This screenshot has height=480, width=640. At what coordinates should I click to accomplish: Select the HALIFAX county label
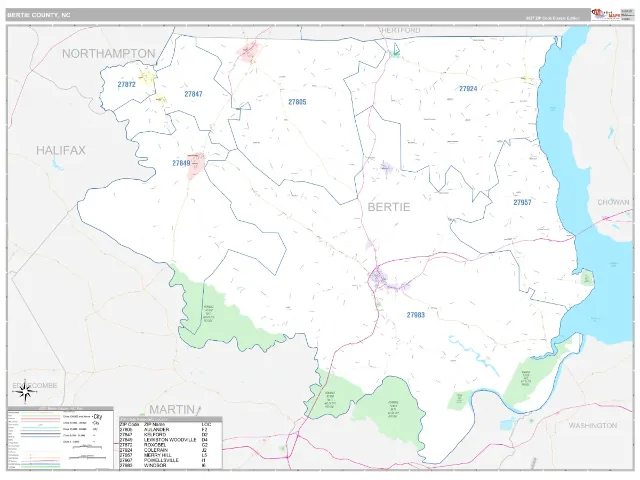click(61, 150)
